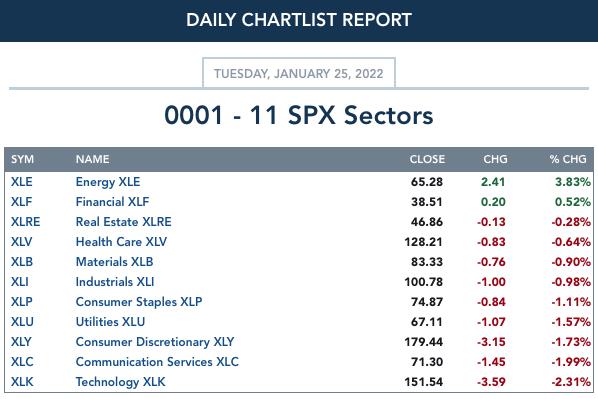
Task: Click the XLF symbol link
Action: pos(21,201)
